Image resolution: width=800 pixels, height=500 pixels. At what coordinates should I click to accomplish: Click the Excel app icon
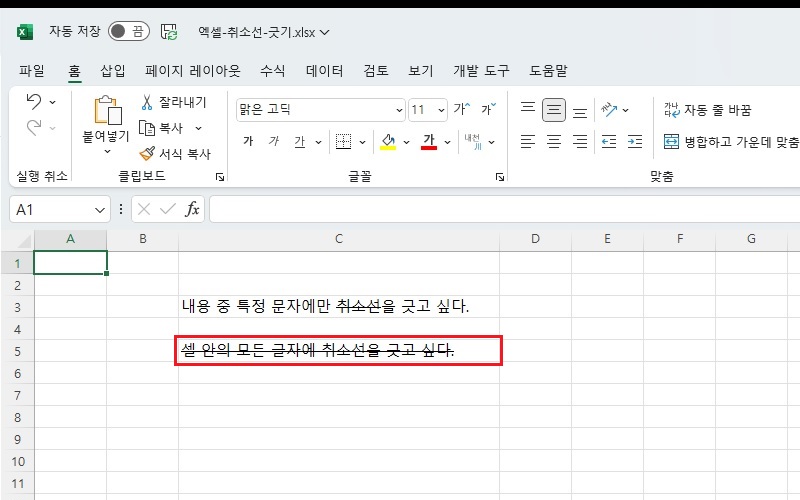click(24, 32)
